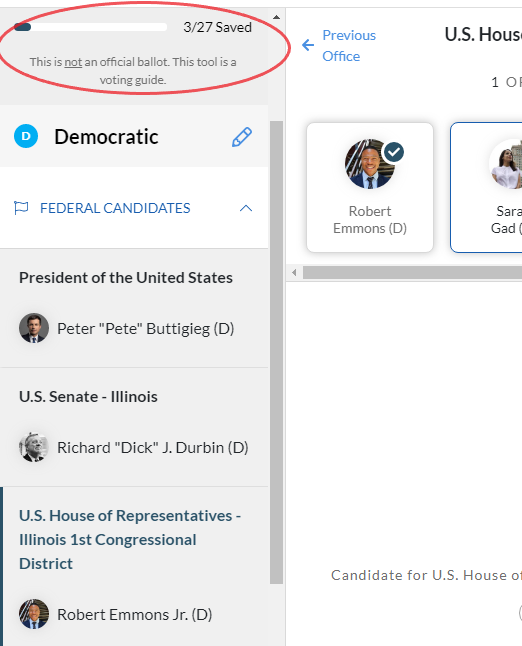Image resolution: width=522 pixels, height=646 pixels.
Task: Click the flag icon next to Federal Candidates
Action: click(x=21, y=208)
